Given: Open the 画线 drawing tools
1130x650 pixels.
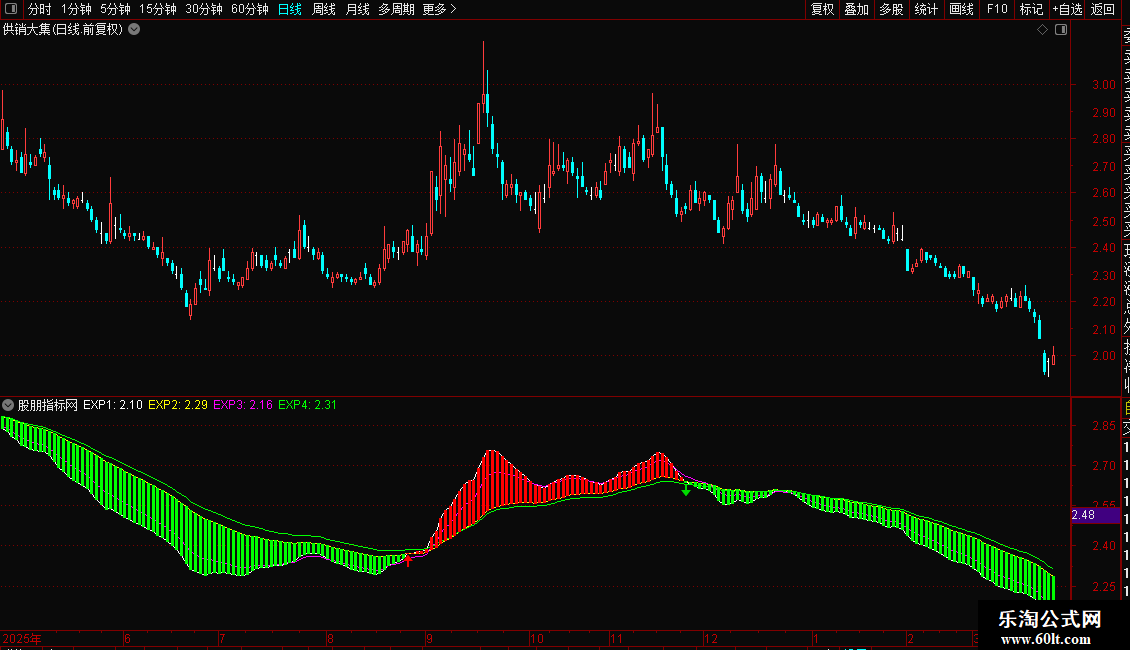Looking at the screenshot, I should 961,9.
